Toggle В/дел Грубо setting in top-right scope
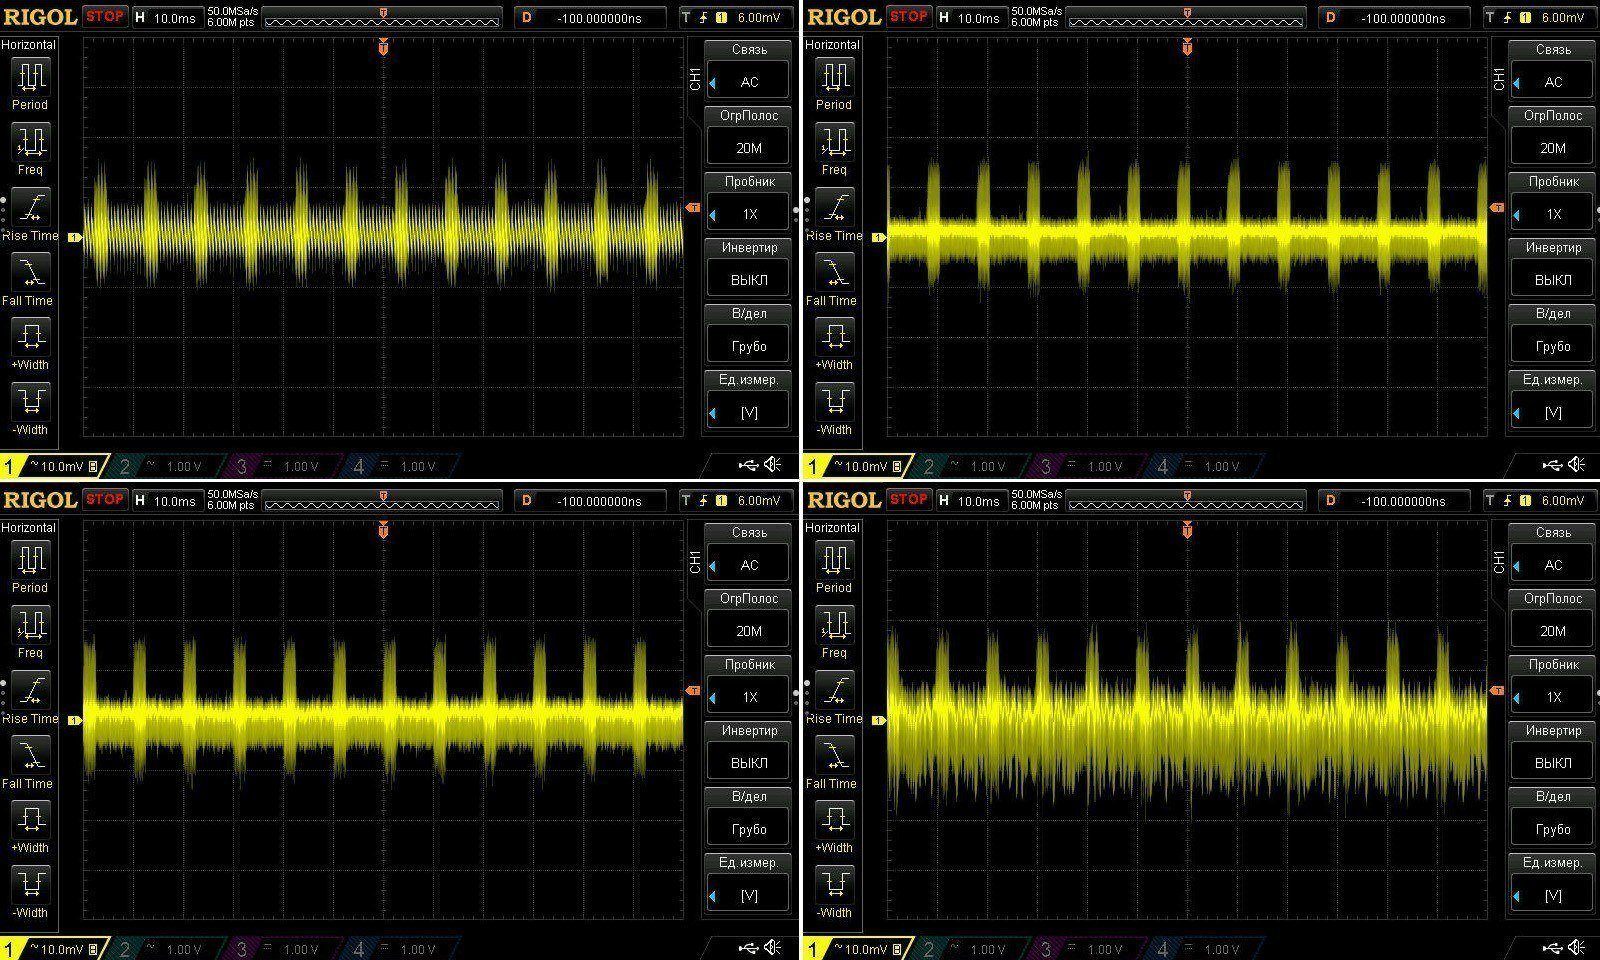The width and height of the screenshot is (1600, 960). pyautogui.click(x=1552, y=345)
